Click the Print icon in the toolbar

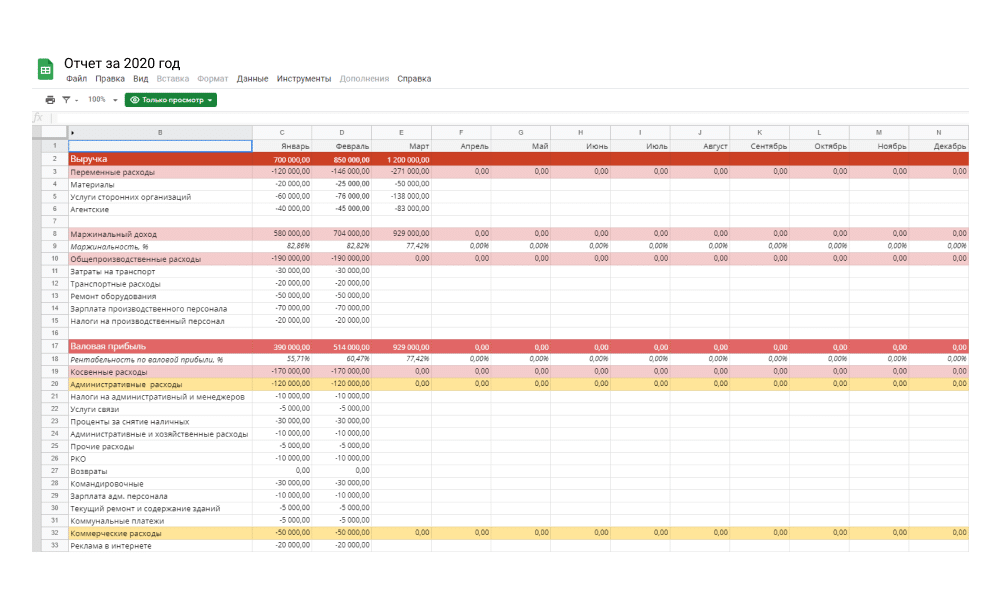point(50,100)
